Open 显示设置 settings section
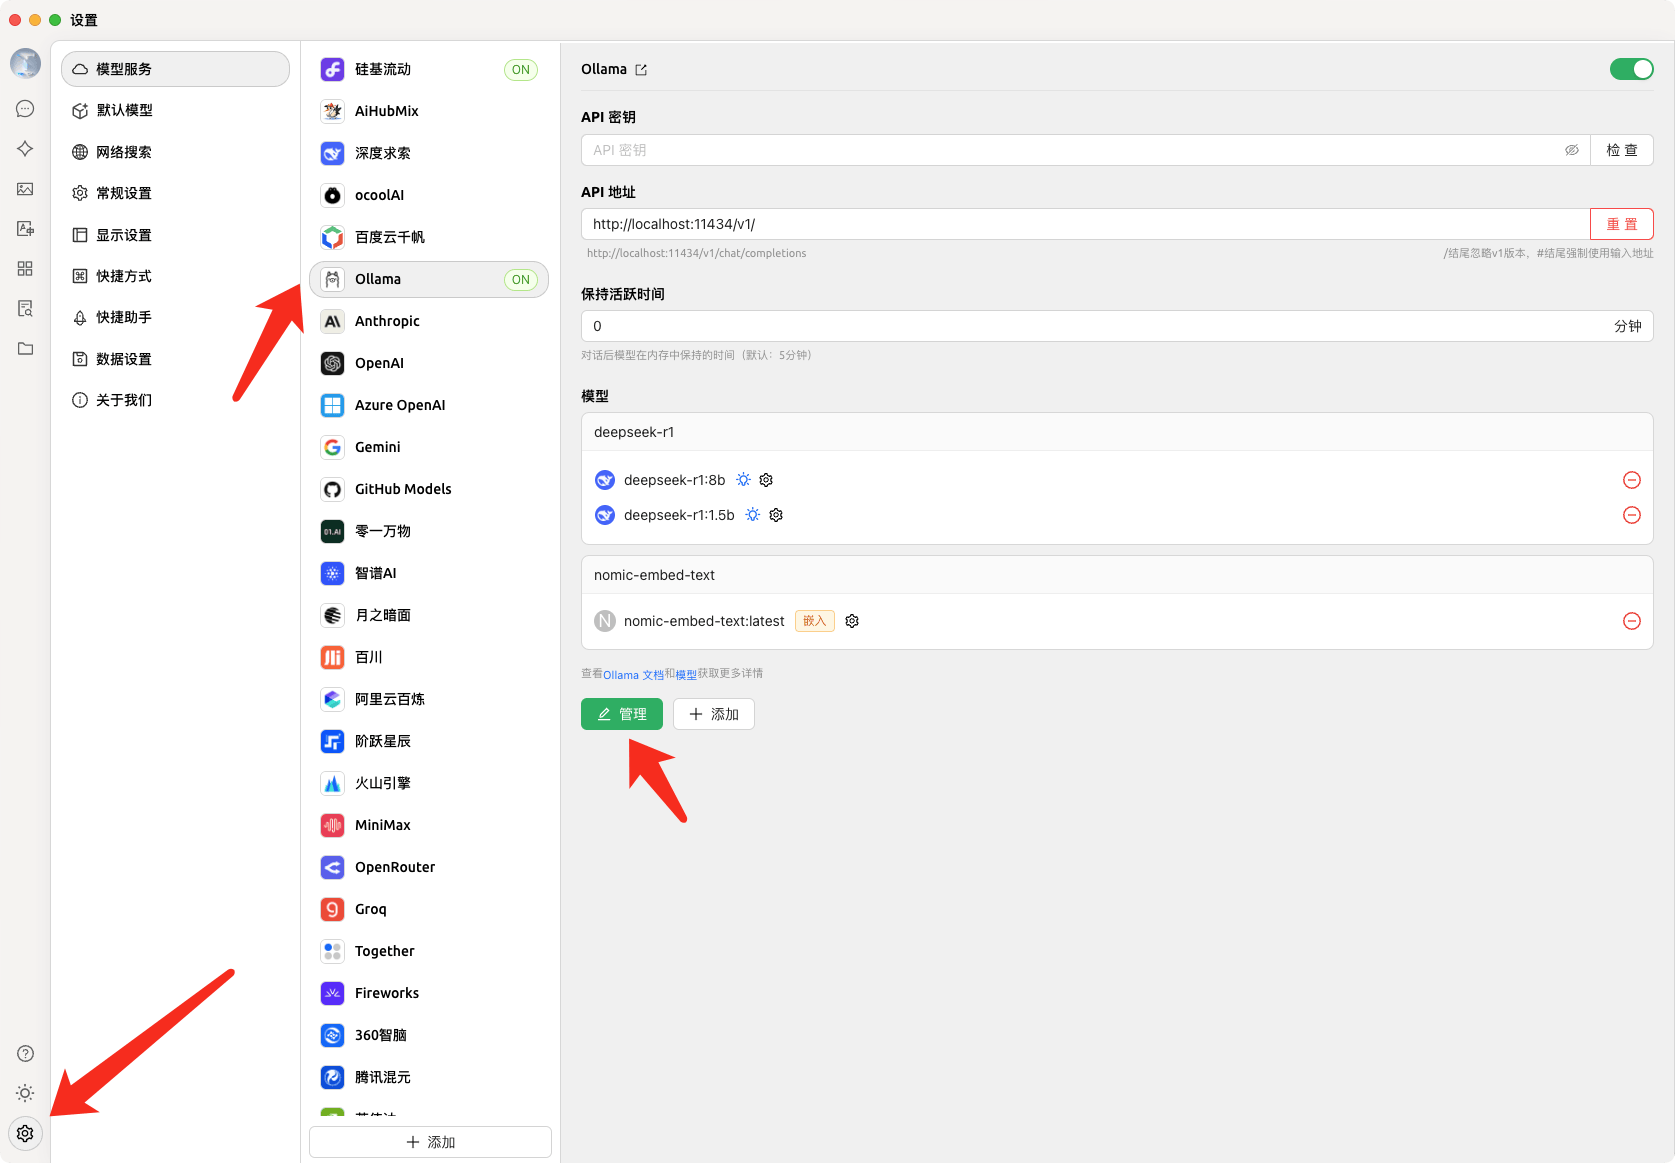The image size is (1675, 1163). (175, 235)
